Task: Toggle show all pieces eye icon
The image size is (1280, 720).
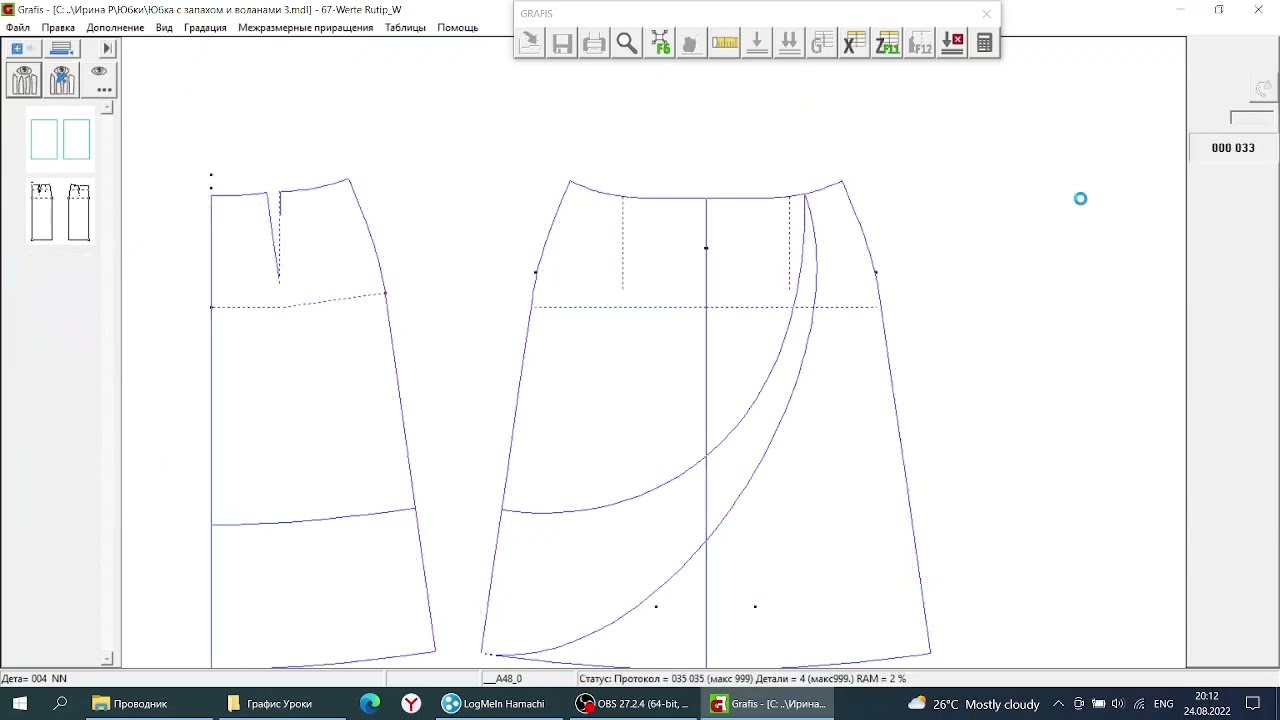Action: pos(24,80)
